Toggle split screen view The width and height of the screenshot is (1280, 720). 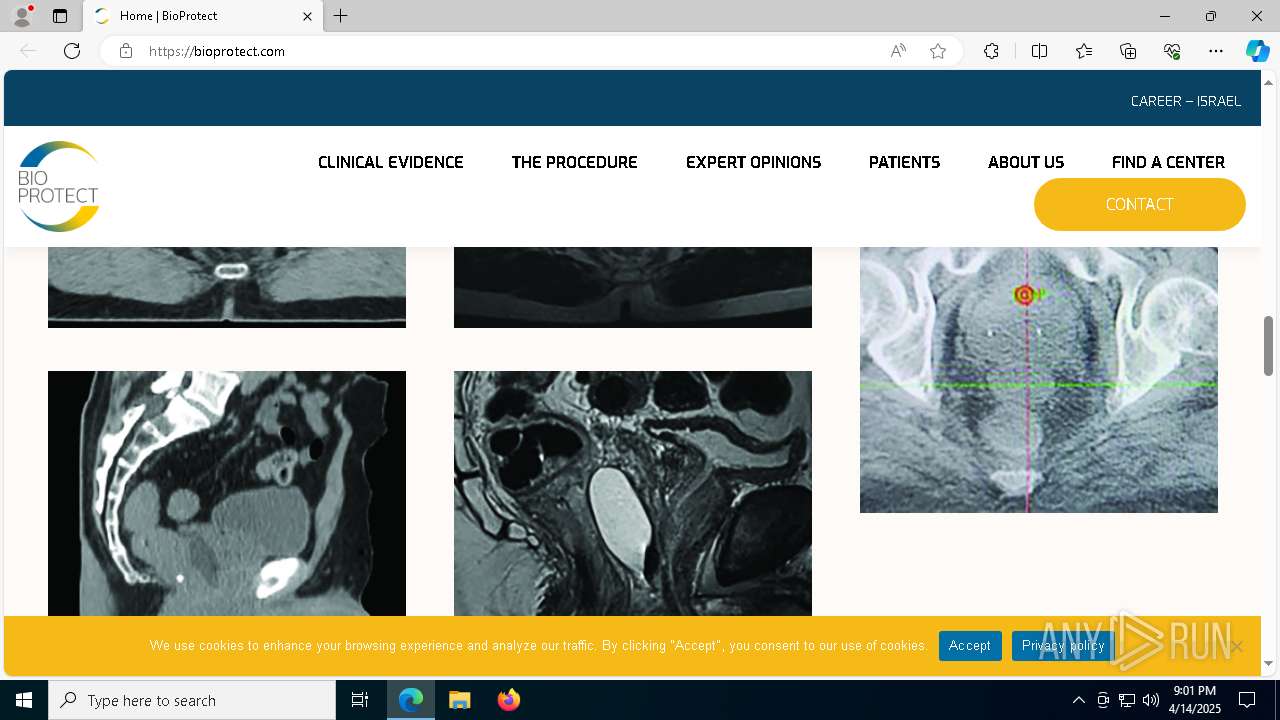tap(1039, 51)
